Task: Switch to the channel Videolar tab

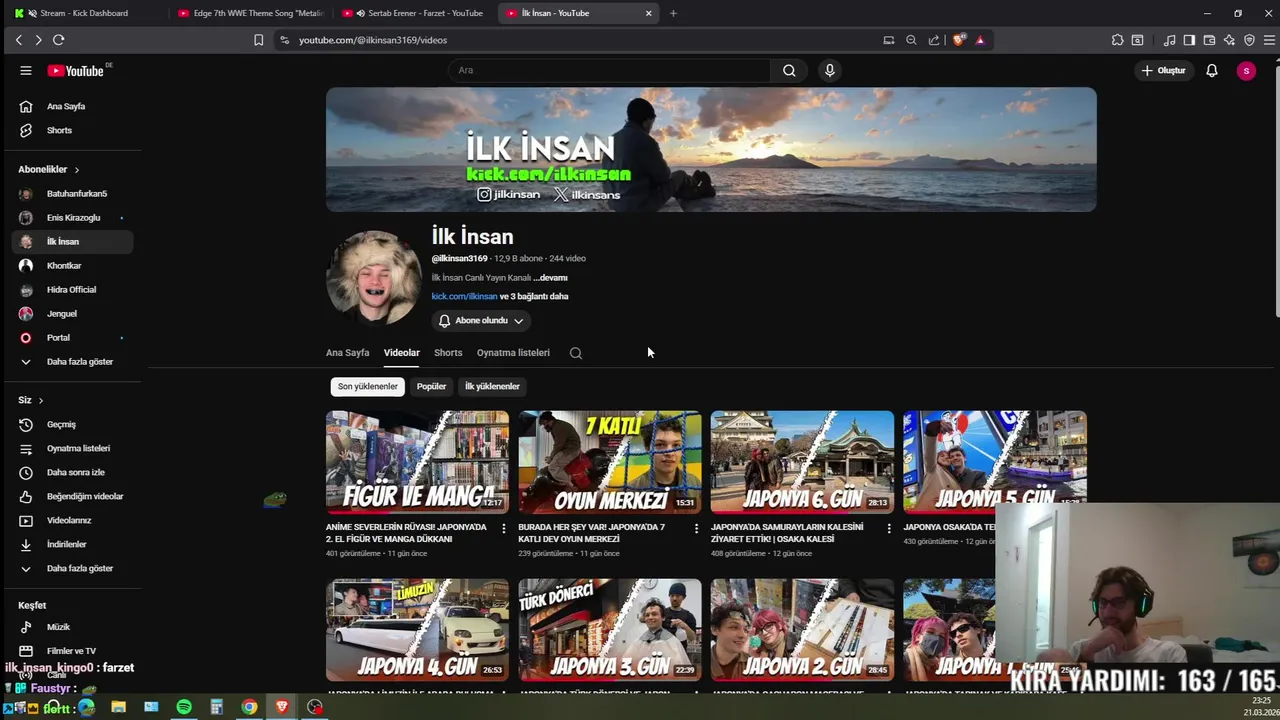Action: (x=402, y=353)
